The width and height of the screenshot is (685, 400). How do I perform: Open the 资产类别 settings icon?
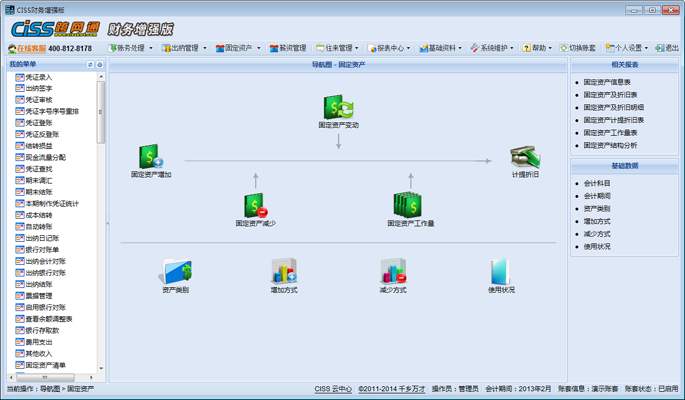pyautogui.click(x=176, y=271)
